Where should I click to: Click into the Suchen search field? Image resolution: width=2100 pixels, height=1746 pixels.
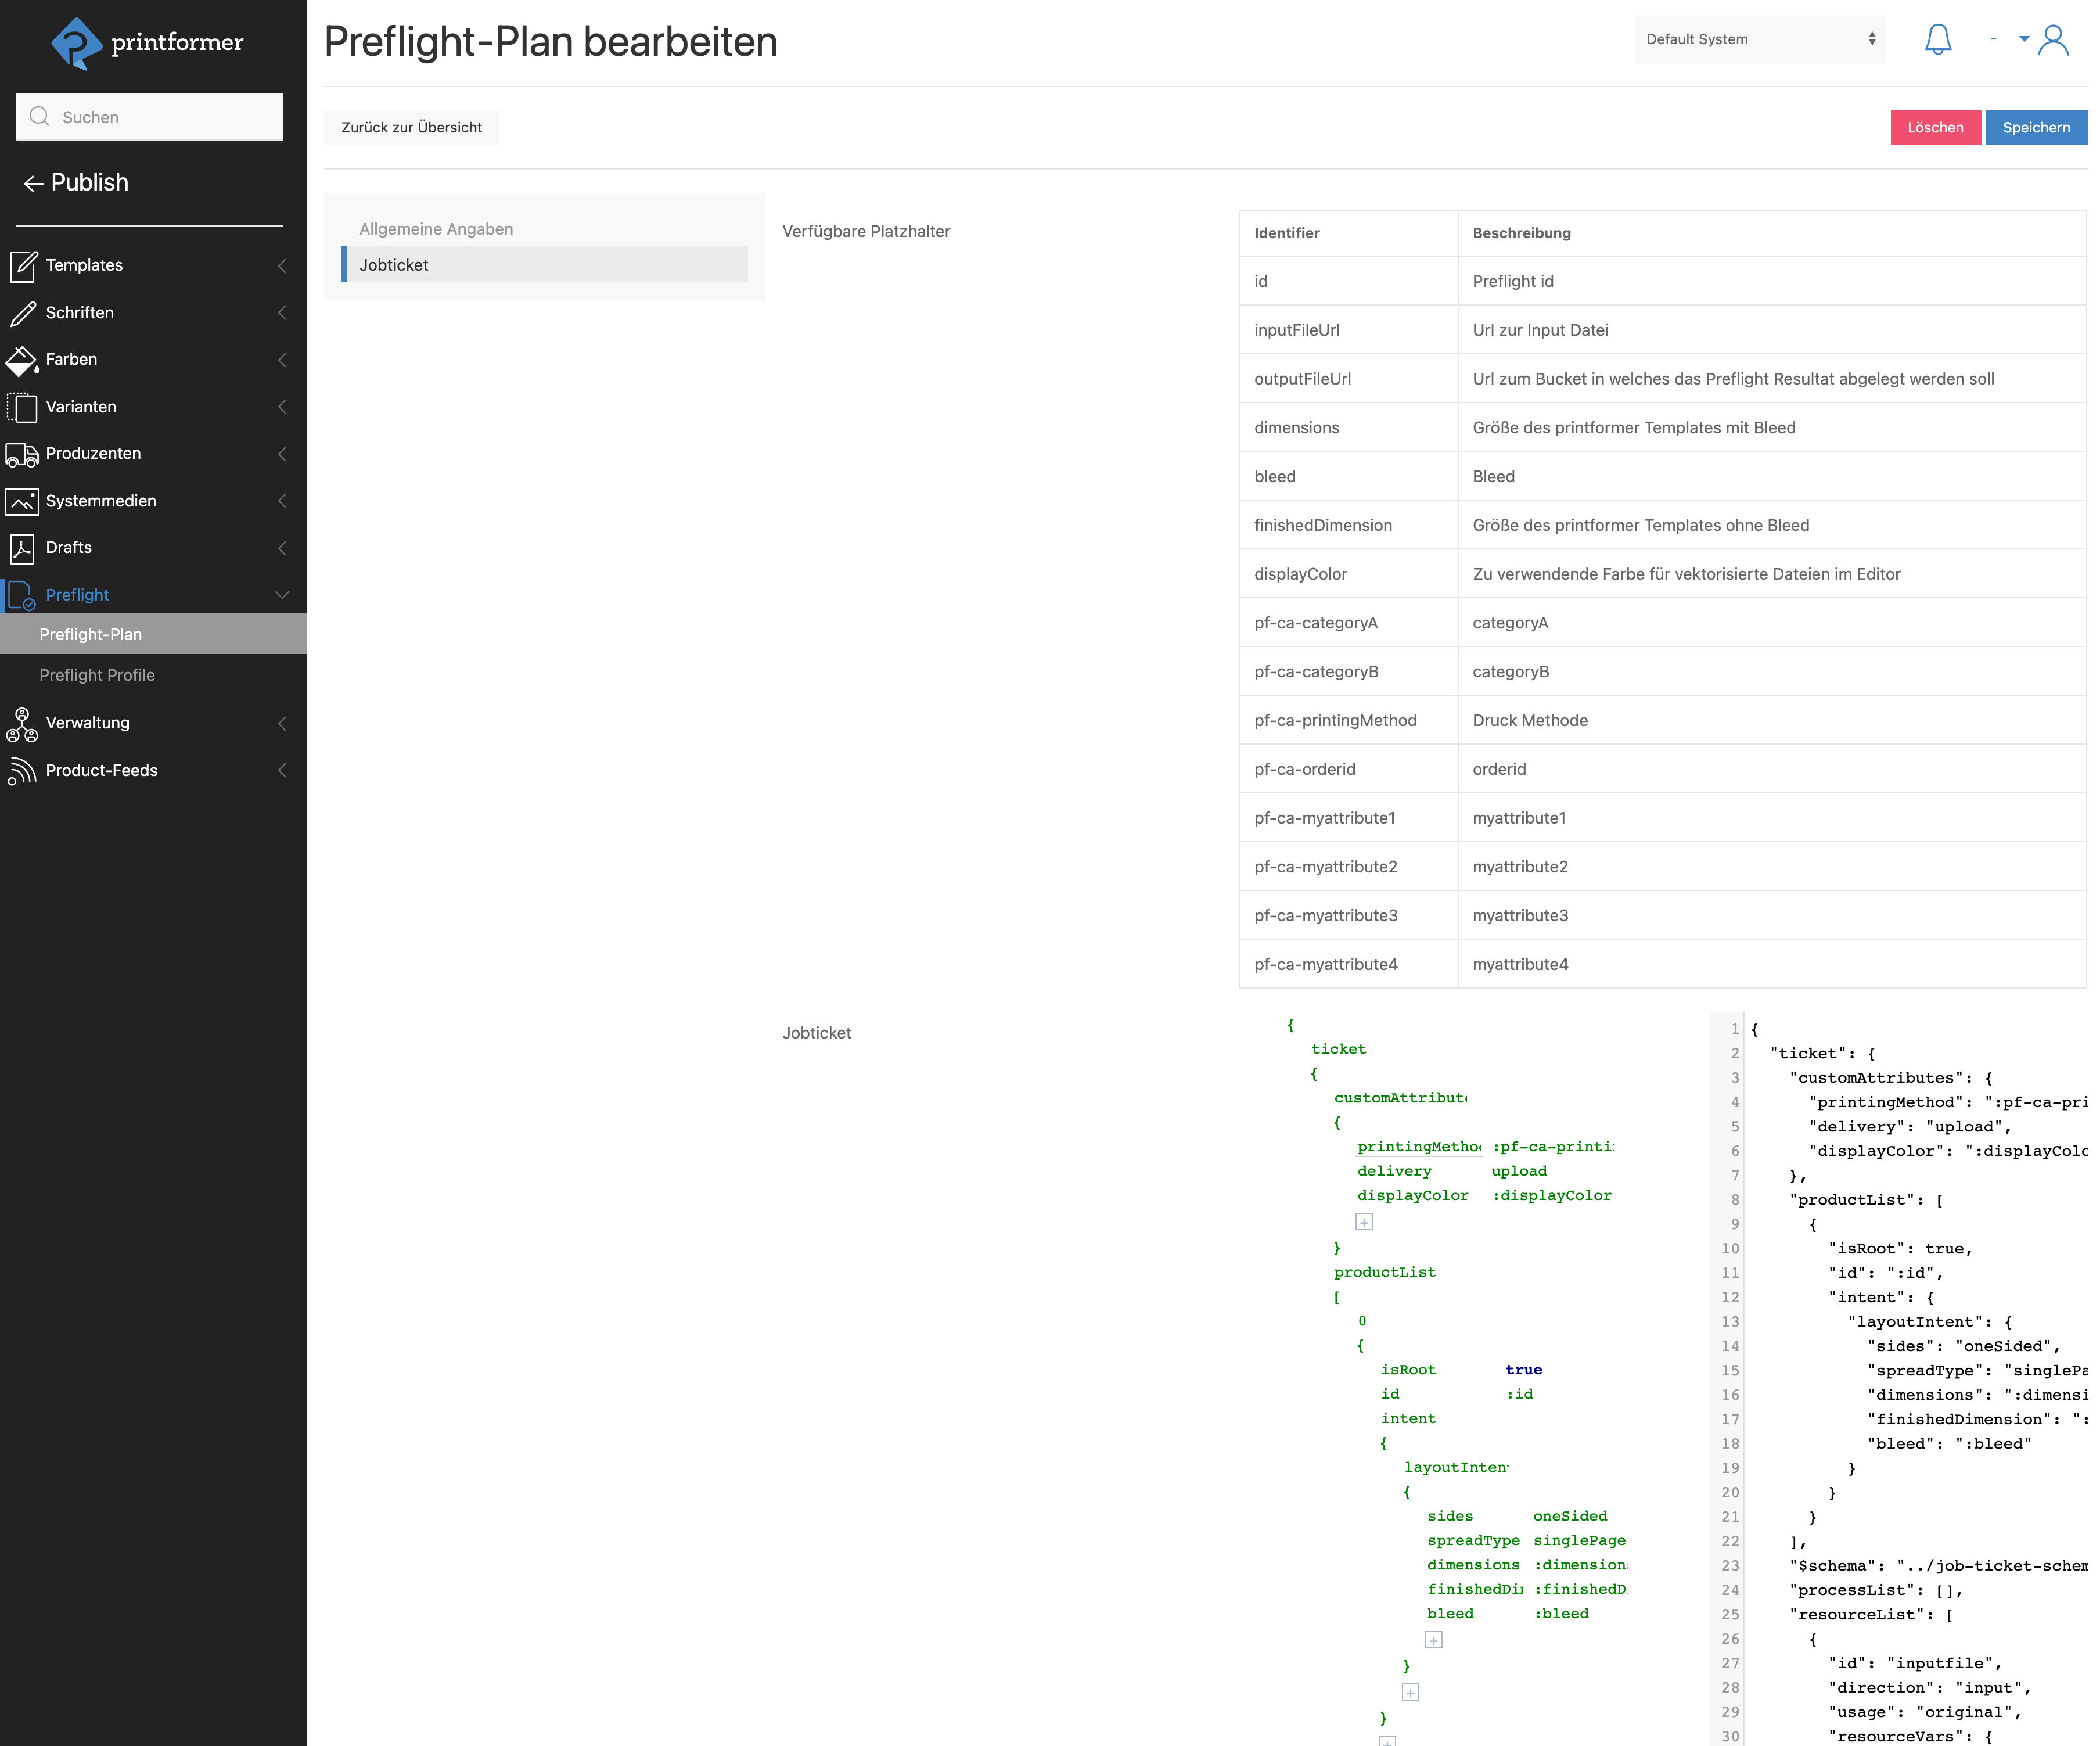[x=150, y=117]
